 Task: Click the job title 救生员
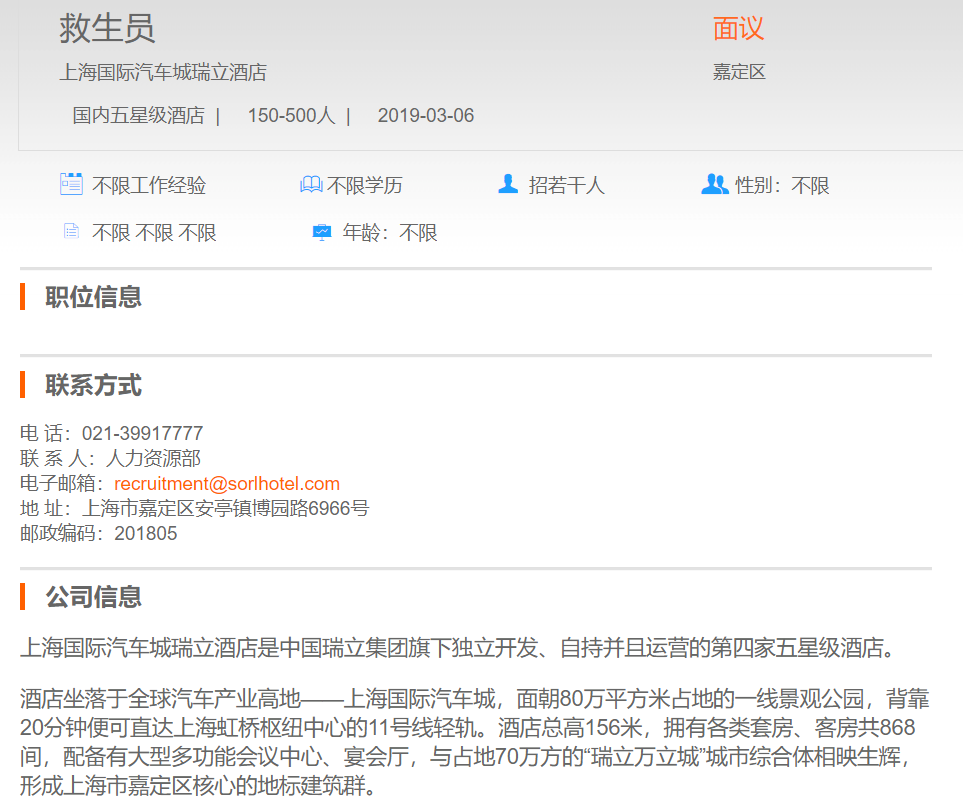107,29
